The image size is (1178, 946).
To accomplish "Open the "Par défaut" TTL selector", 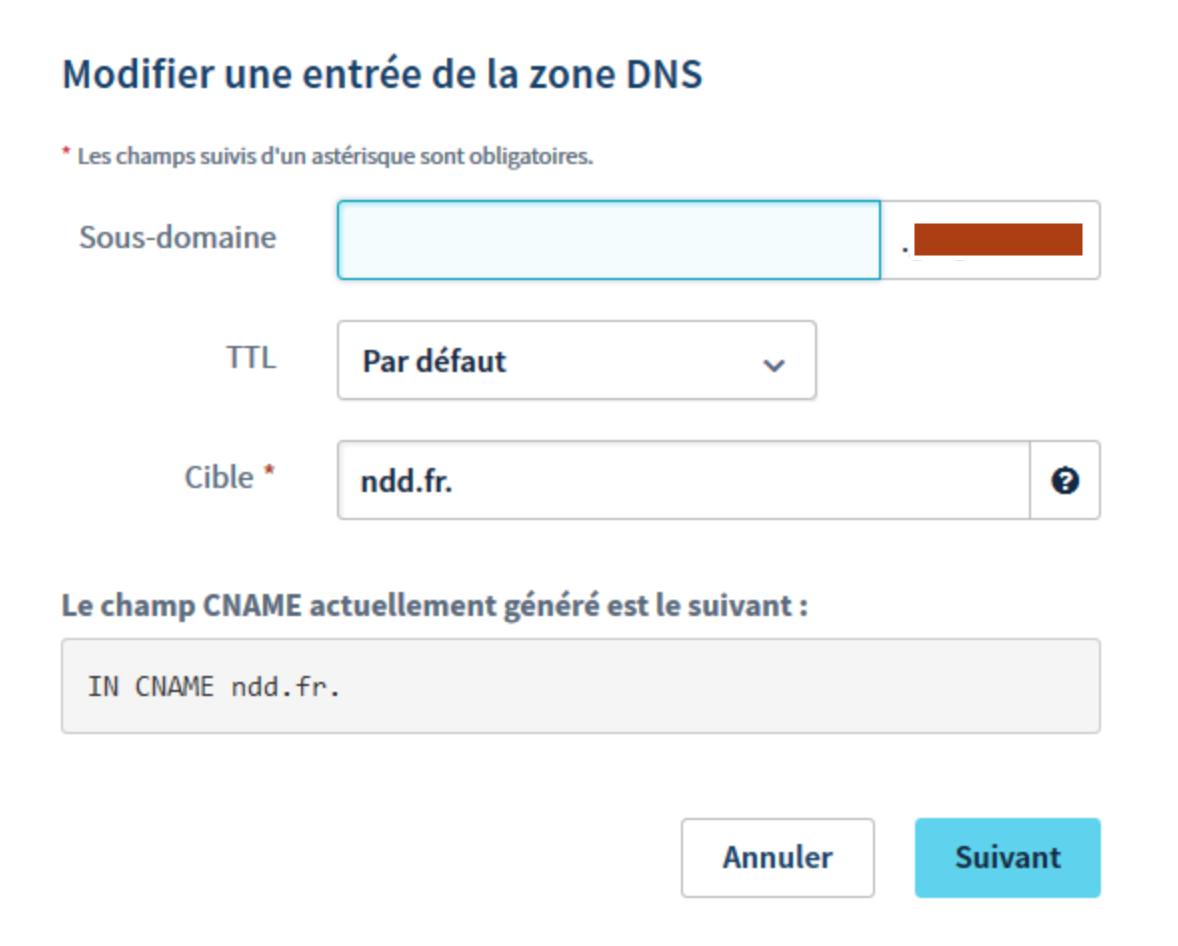I will click(x=576, y=361).
